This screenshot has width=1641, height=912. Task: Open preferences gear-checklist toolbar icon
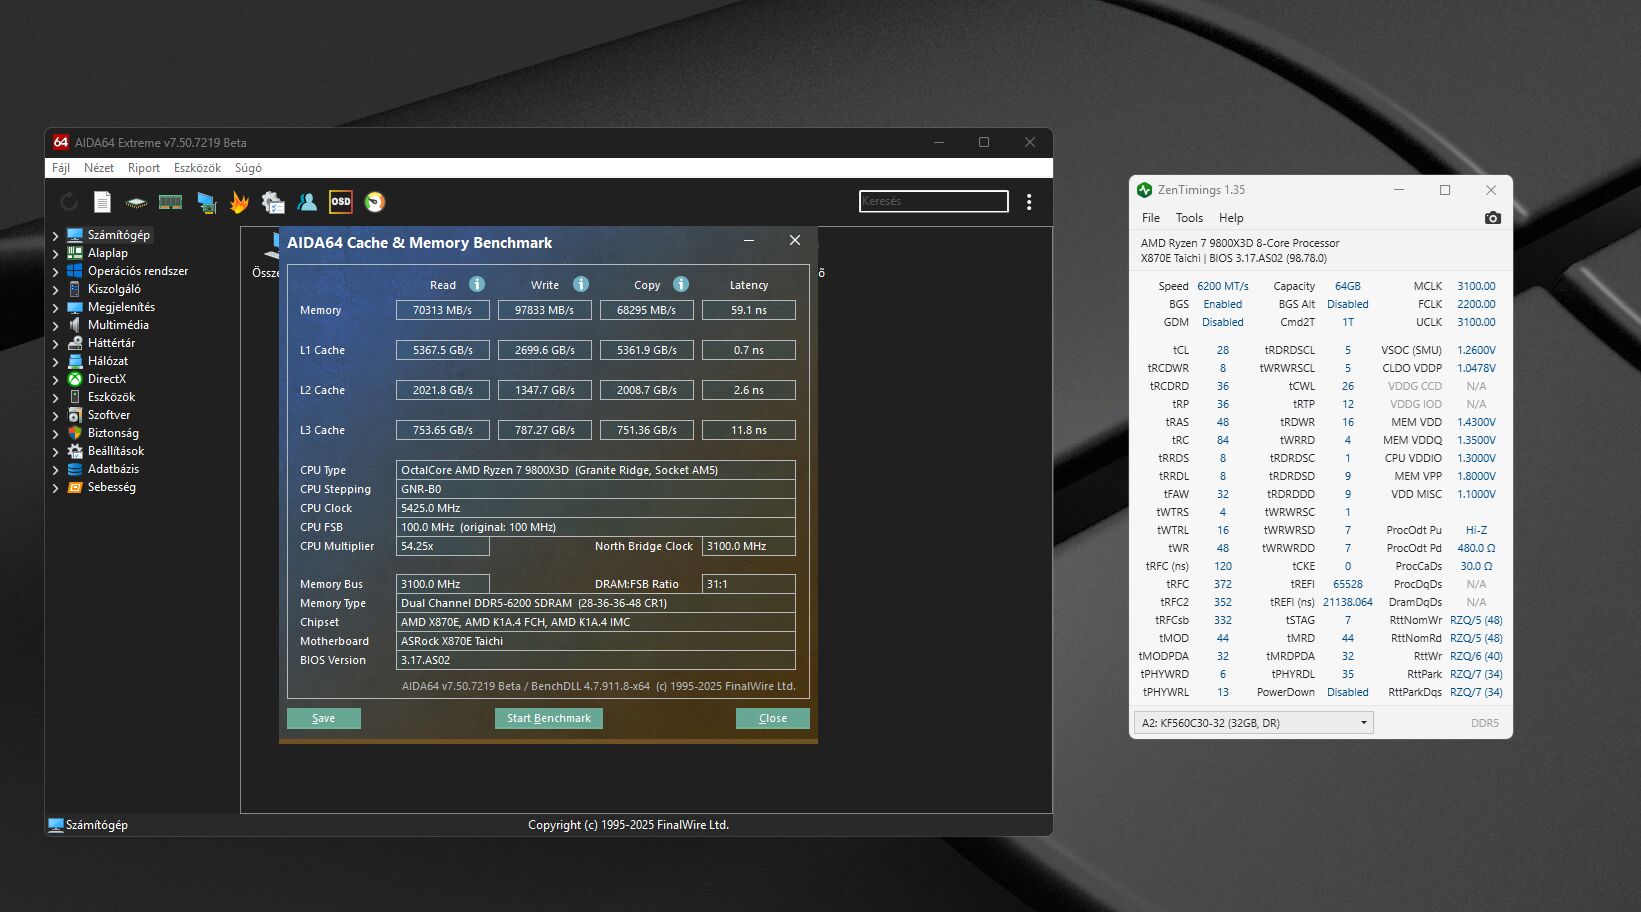273,202
